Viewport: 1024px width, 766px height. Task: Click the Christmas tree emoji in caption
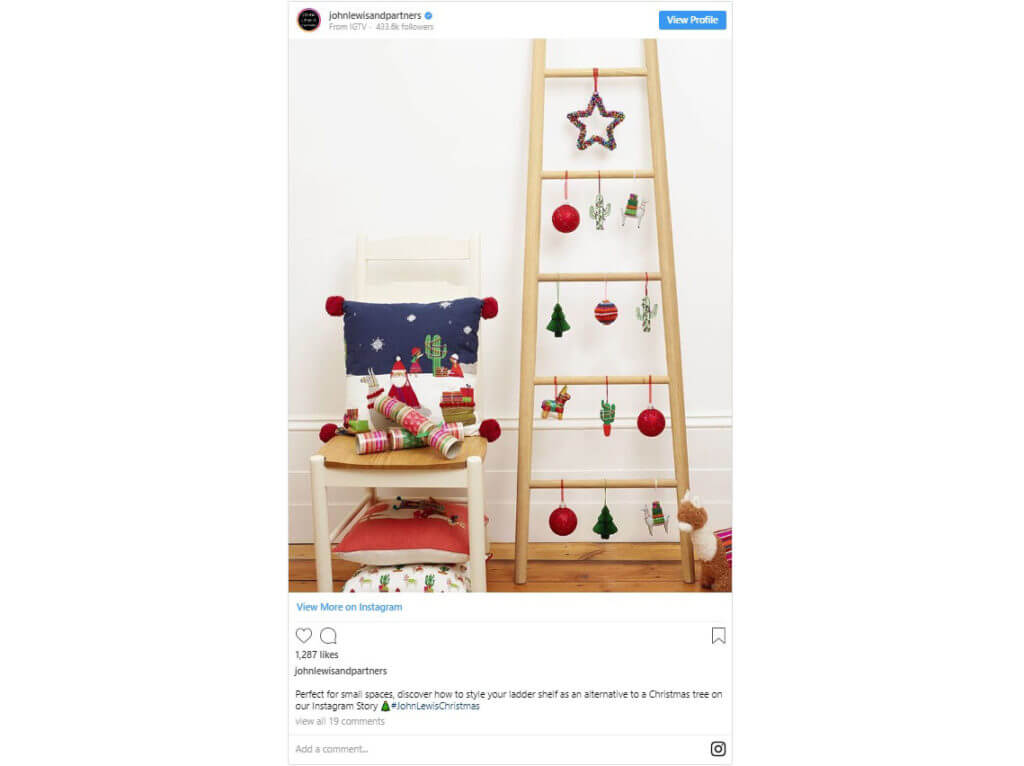(x=385, y=706)
